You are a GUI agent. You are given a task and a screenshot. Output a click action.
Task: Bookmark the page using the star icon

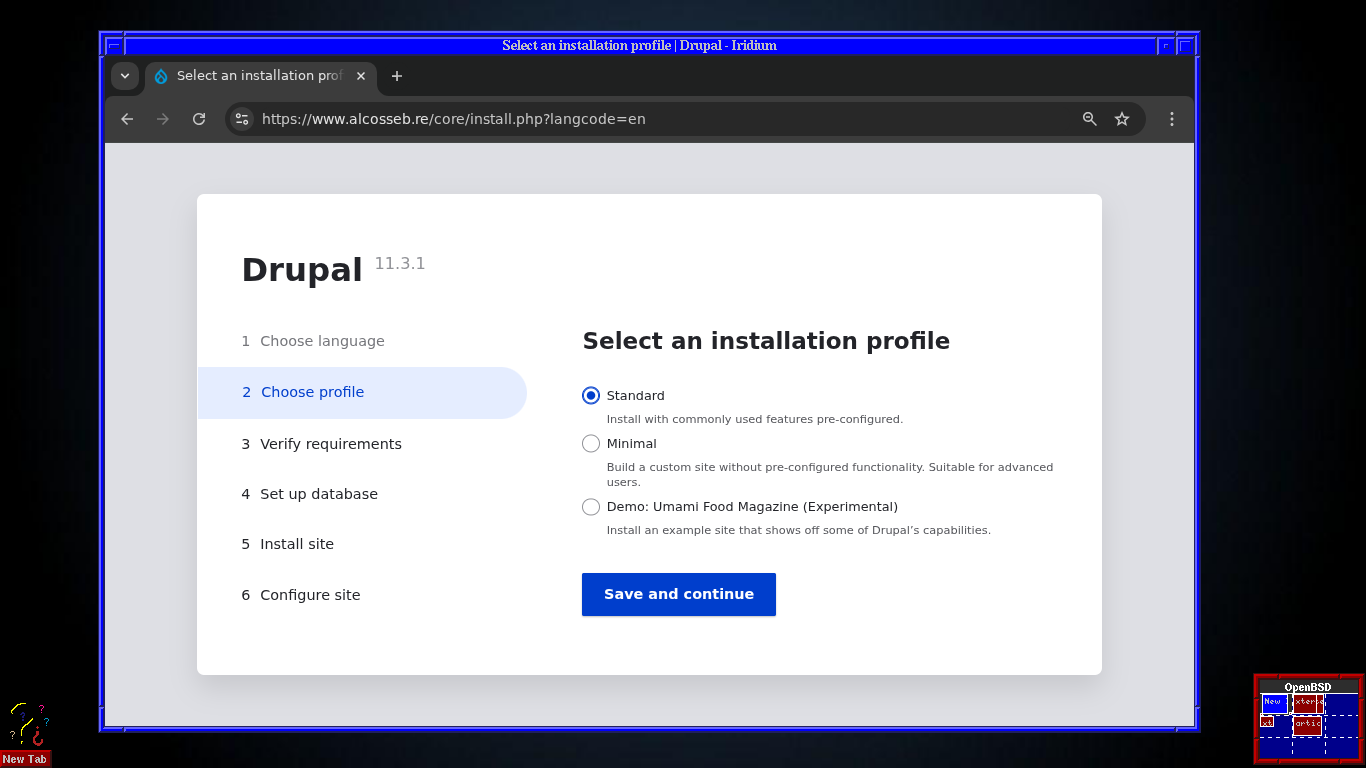coord(1121,118)
